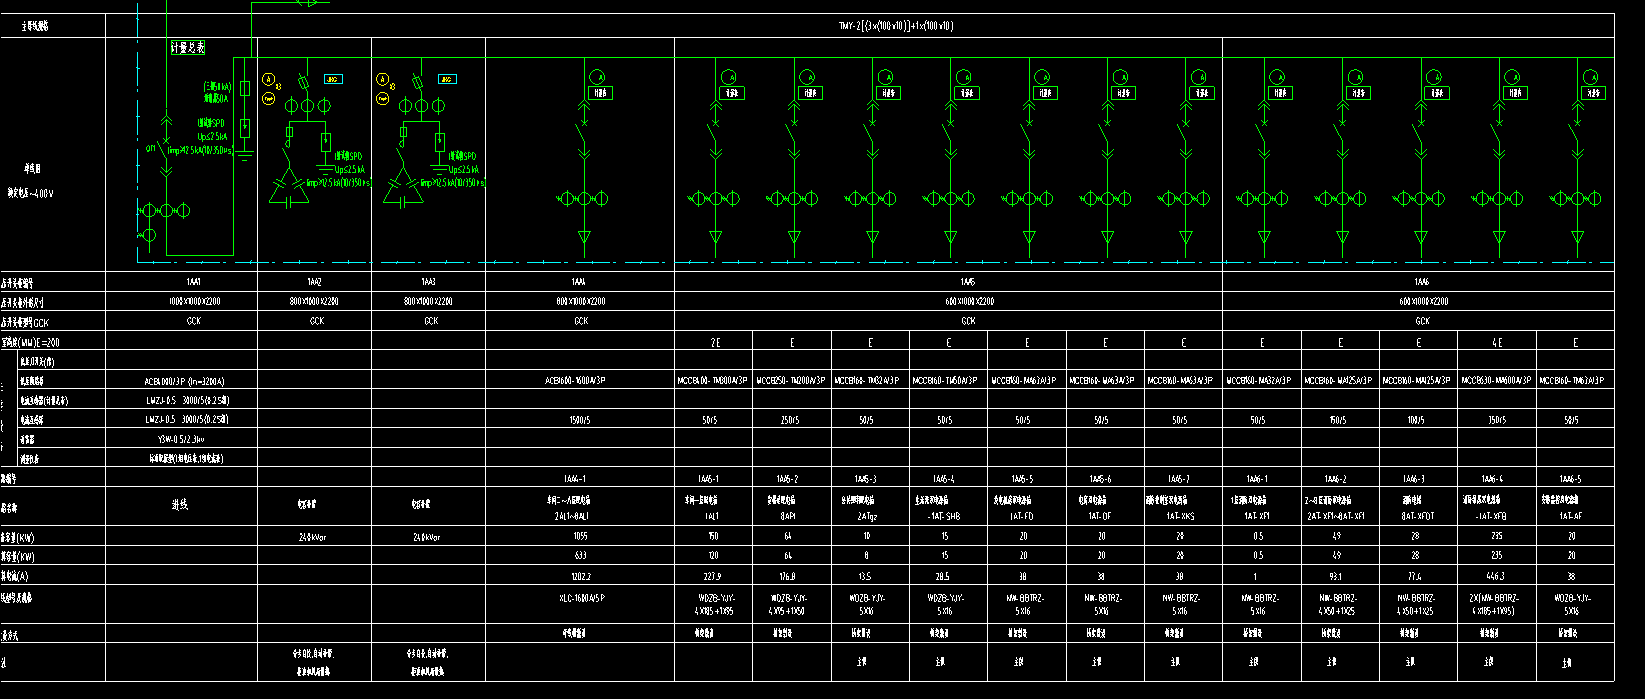
Task: Select the 1AL1 load designation
Action: pyautogui.click(x=712, y=516)
